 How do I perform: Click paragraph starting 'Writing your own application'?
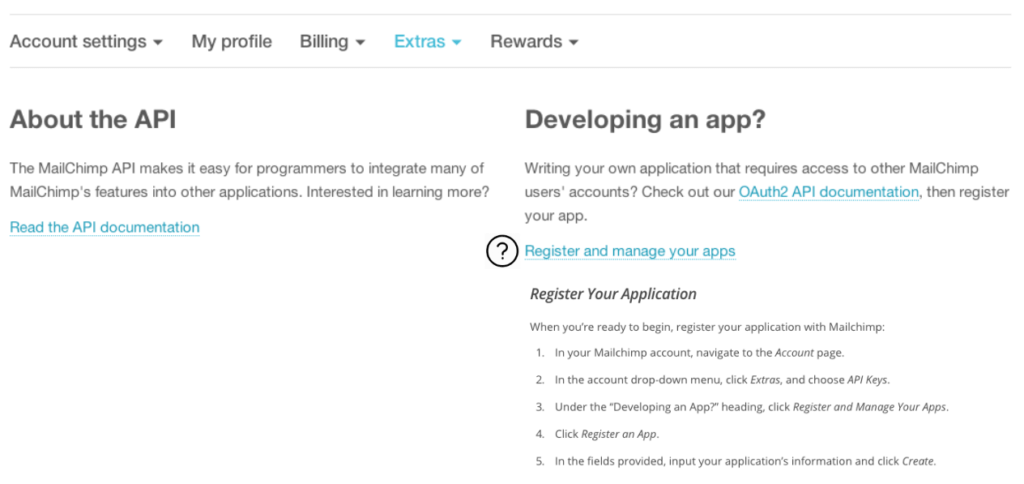(x=767, y=192)
